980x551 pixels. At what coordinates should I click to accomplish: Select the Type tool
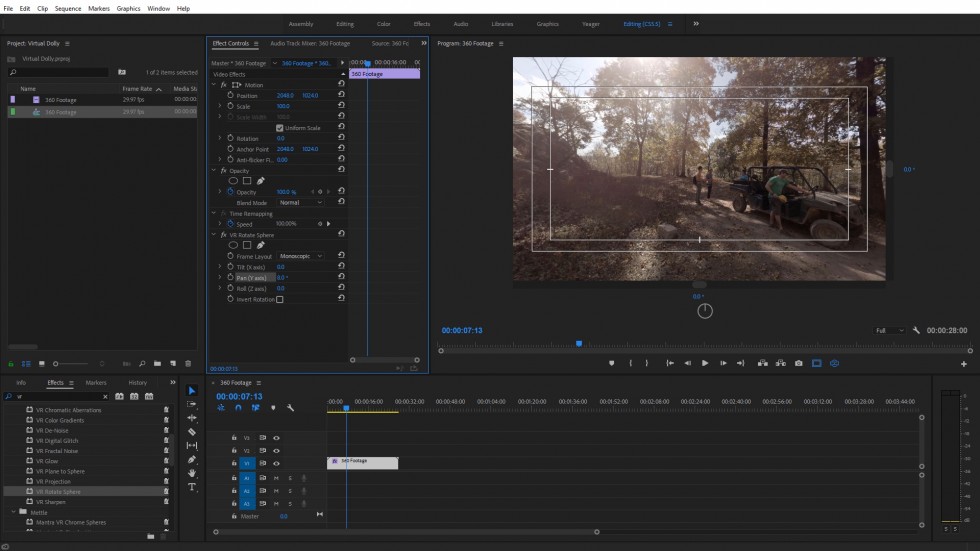pos(192,487)
